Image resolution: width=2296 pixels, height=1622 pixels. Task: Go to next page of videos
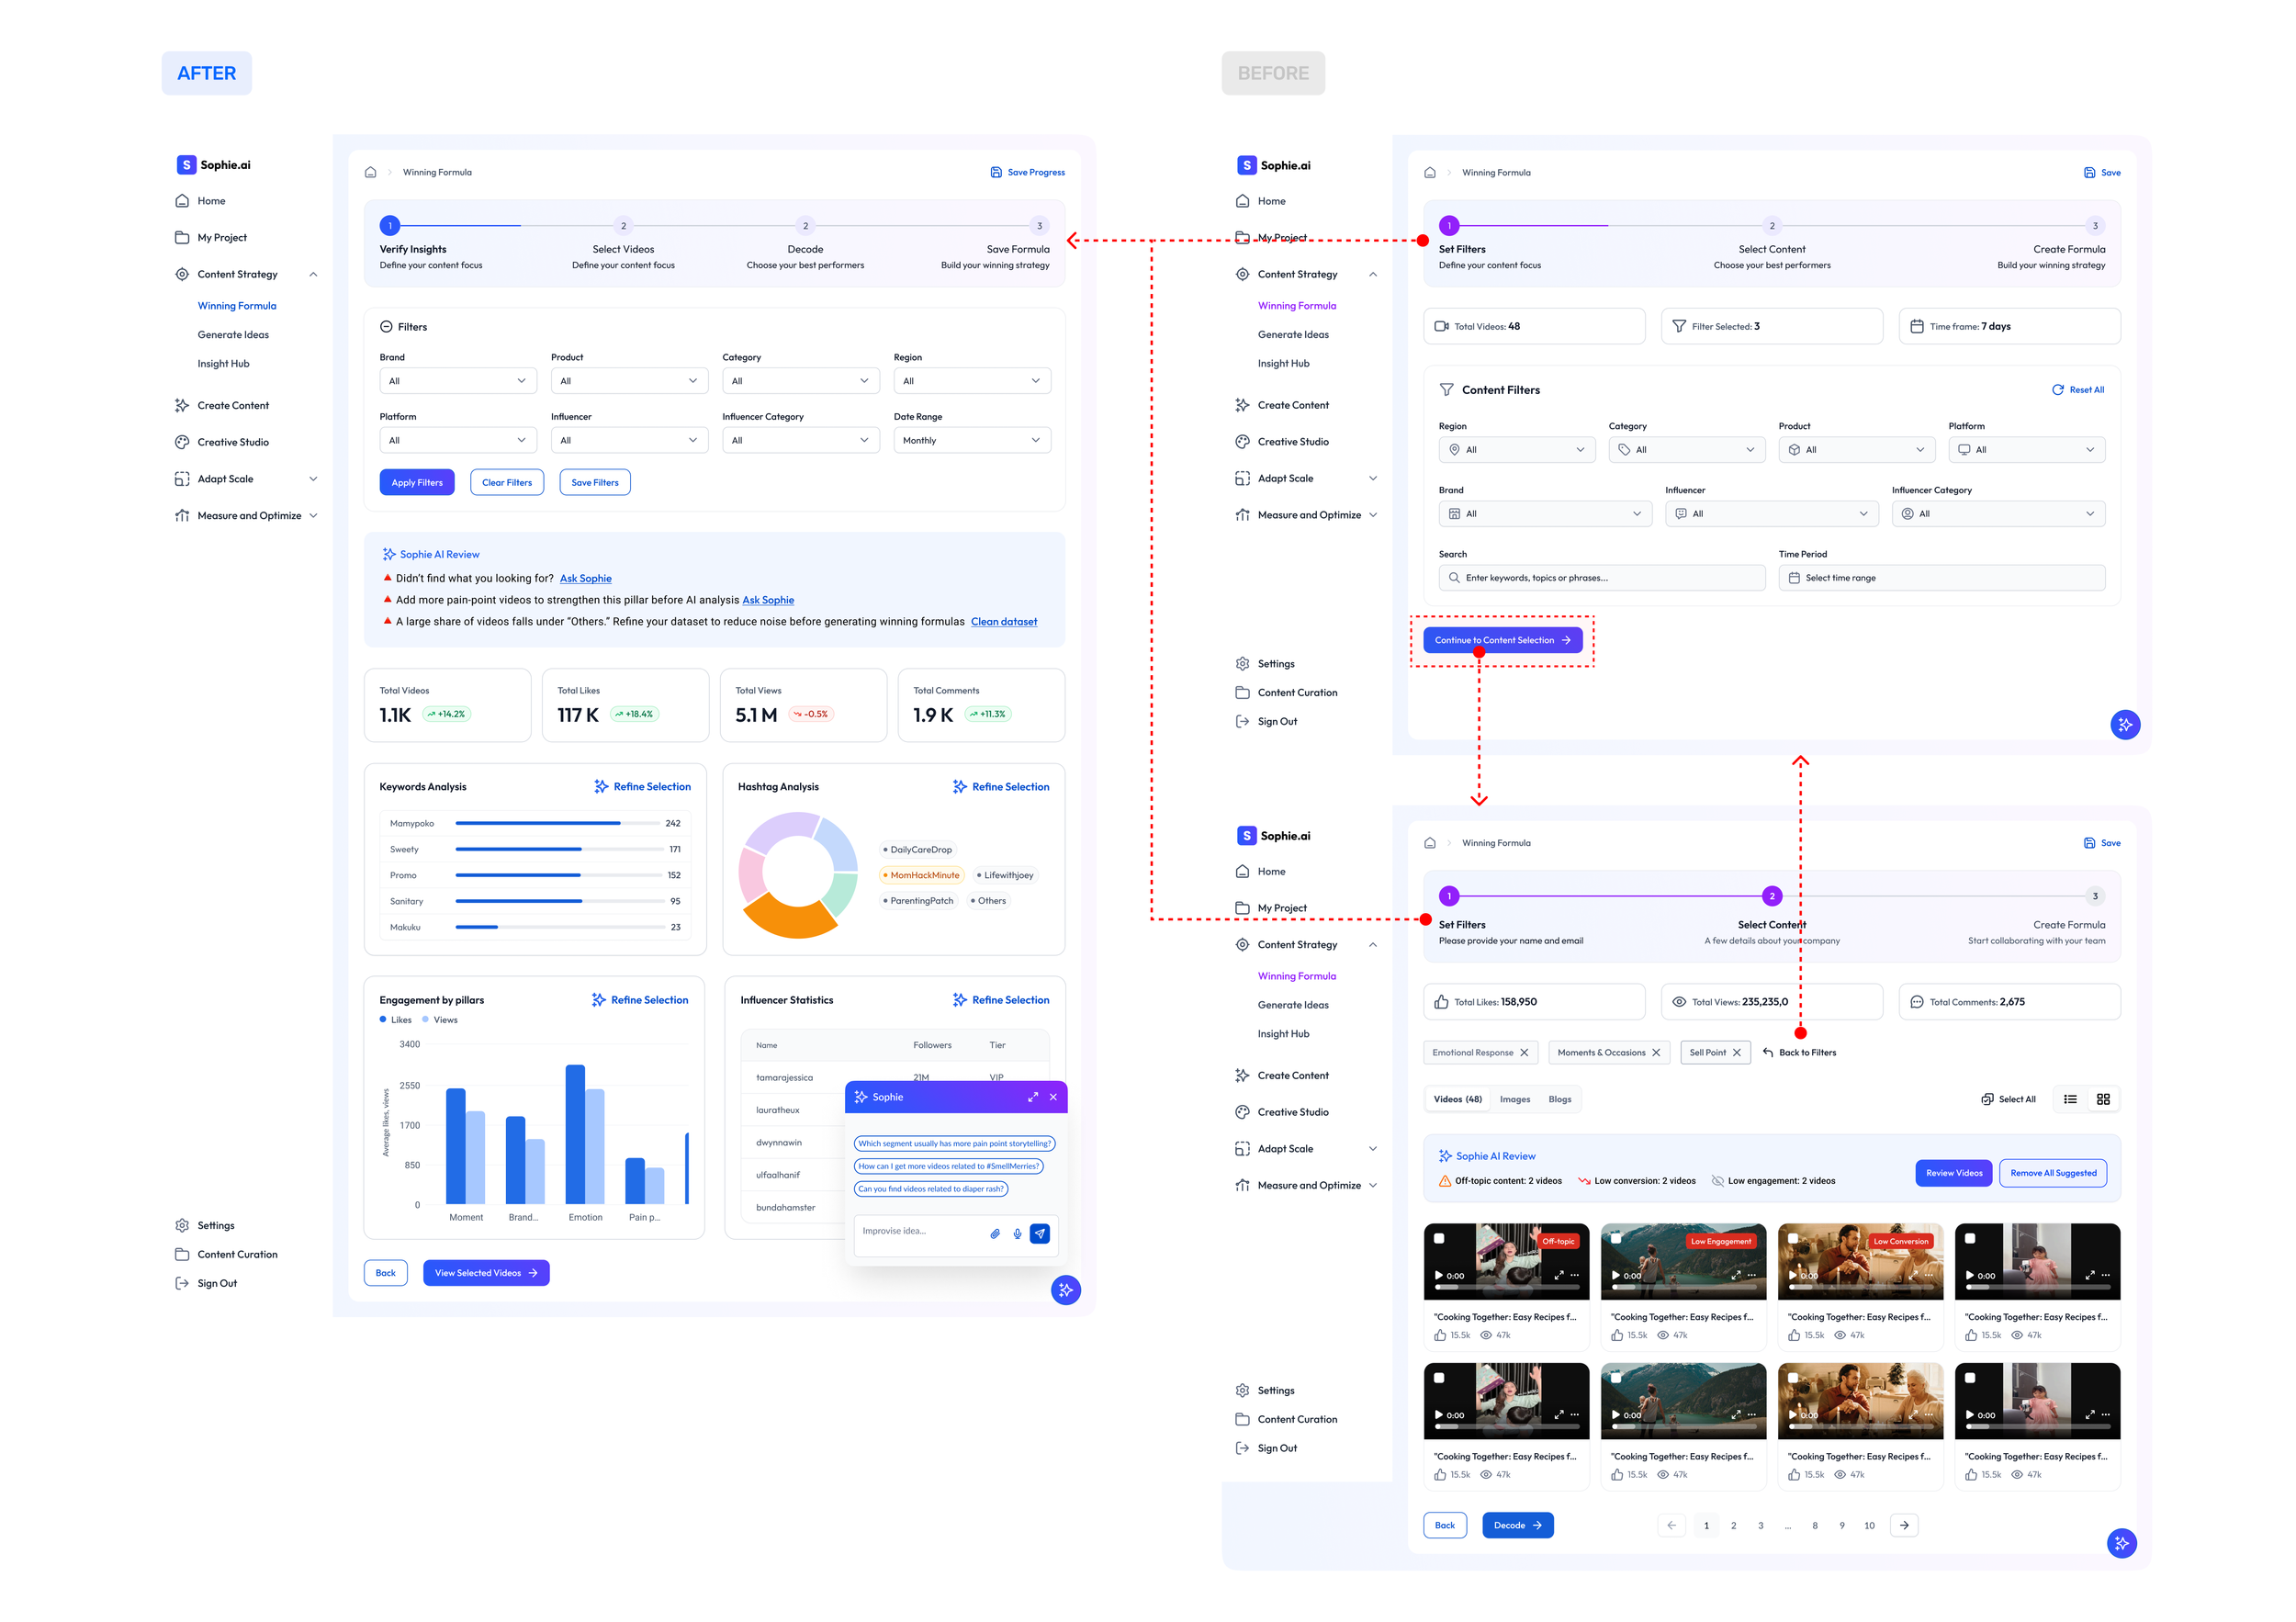coord(1904,1525)
